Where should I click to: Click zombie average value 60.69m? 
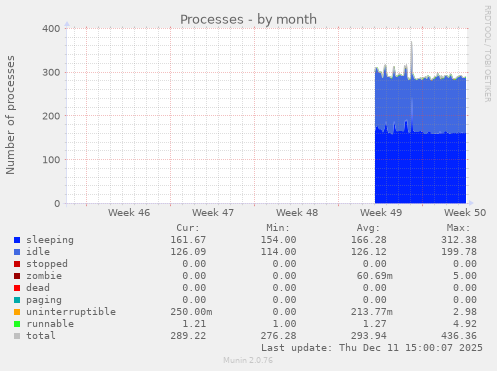[x=375, y=276]
